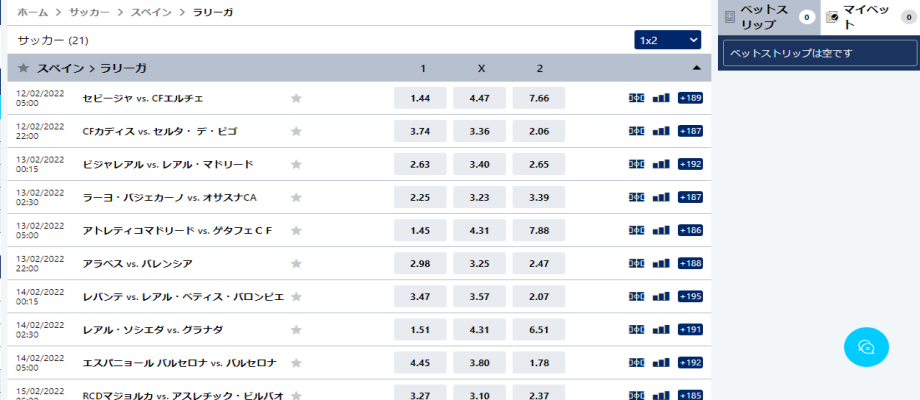The image size is (920, 400).
Task: Show stats chart icon for レアル・ソシエダ vs. グラナダ
Action: pyautogui.click(x=661, y=330)
